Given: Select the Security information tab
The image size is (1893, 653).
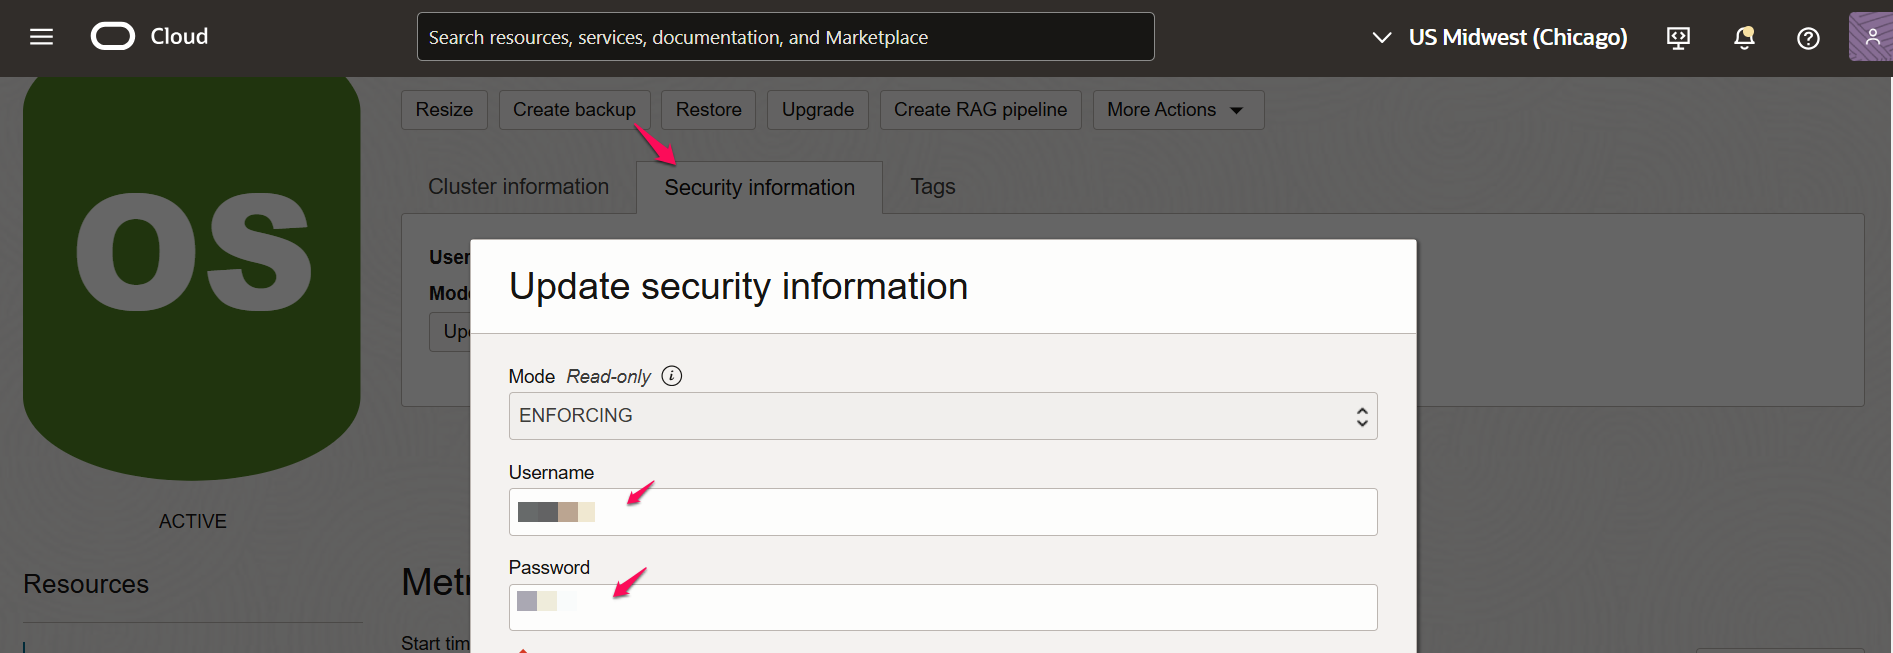Looking at the screenshot, I should coord(759,188).
